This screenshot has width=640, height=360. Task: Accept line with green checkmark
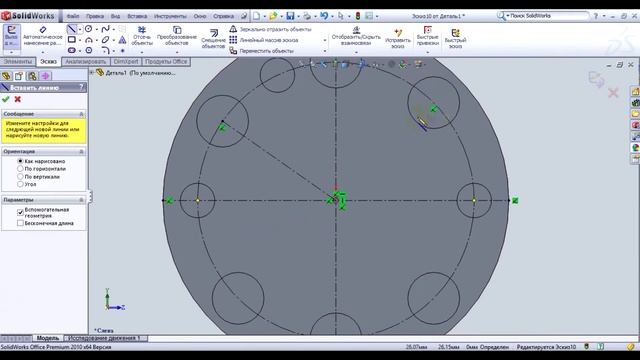6,99
